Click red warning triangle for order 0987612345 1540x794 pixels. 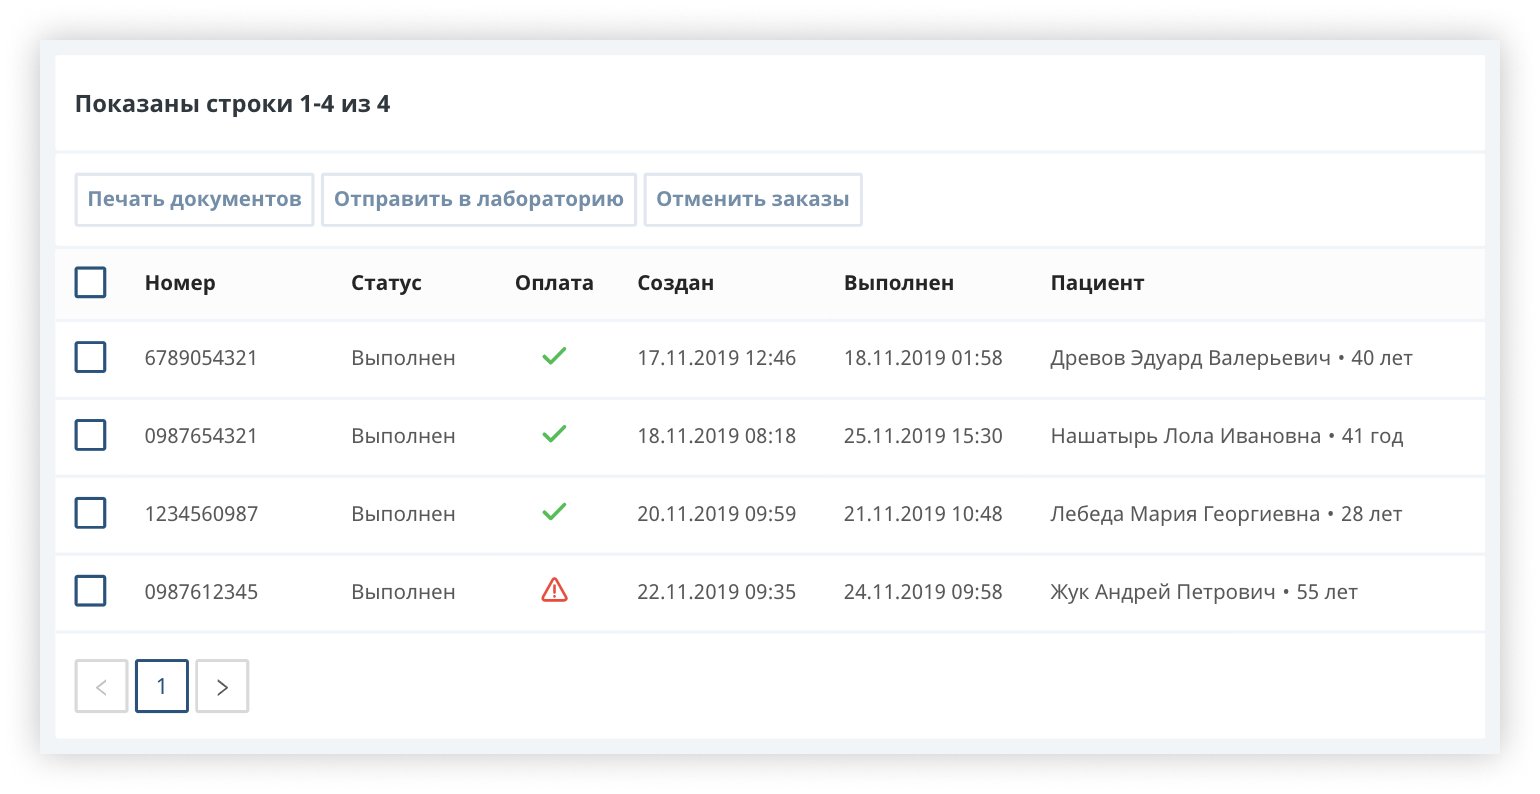click(x=554, y=591)
